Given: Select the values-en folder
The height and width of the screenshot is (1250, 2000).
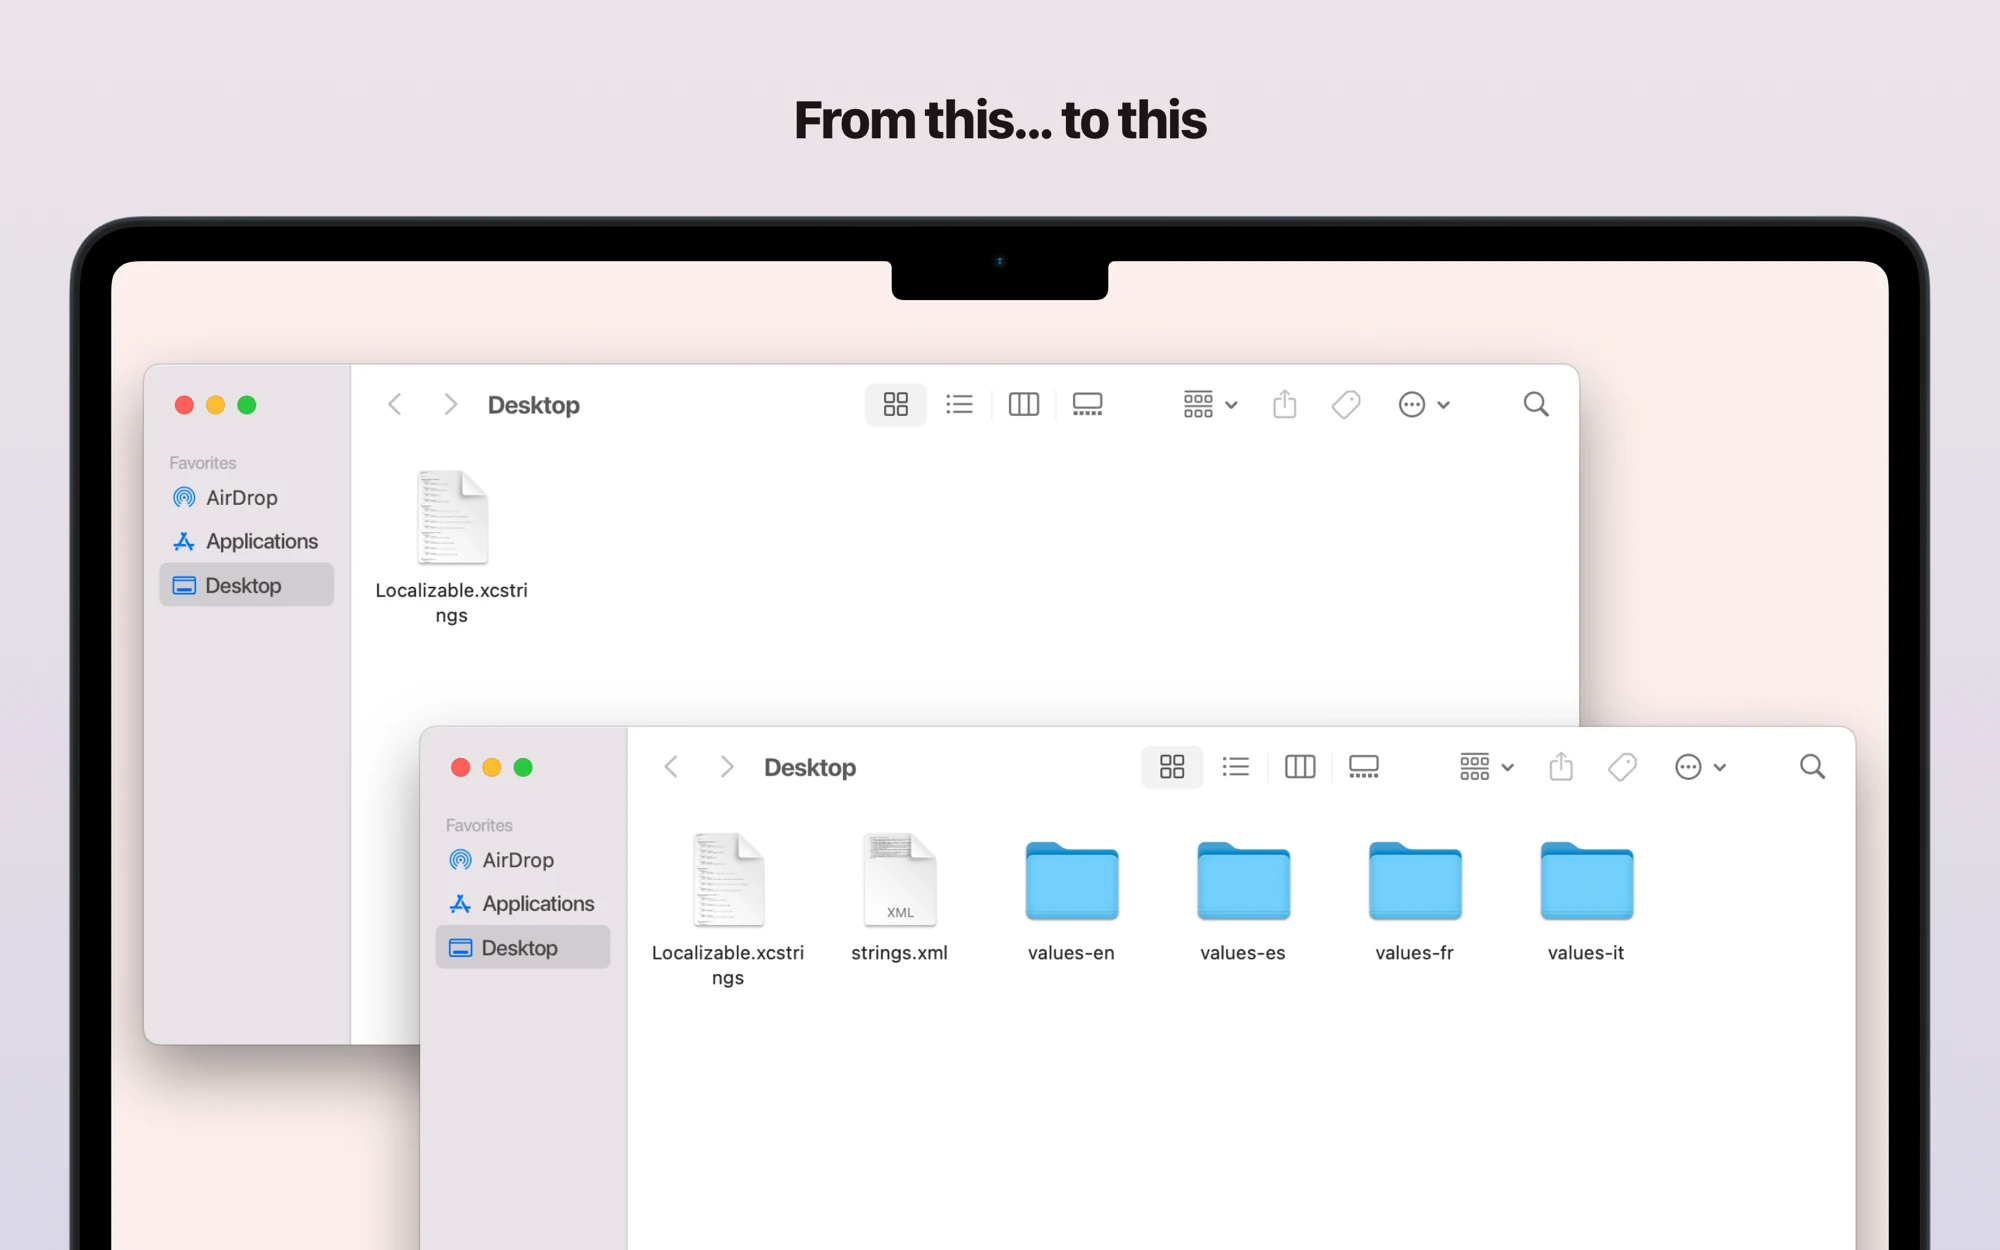Looking at the screenshot, I should click(1071, 901).
